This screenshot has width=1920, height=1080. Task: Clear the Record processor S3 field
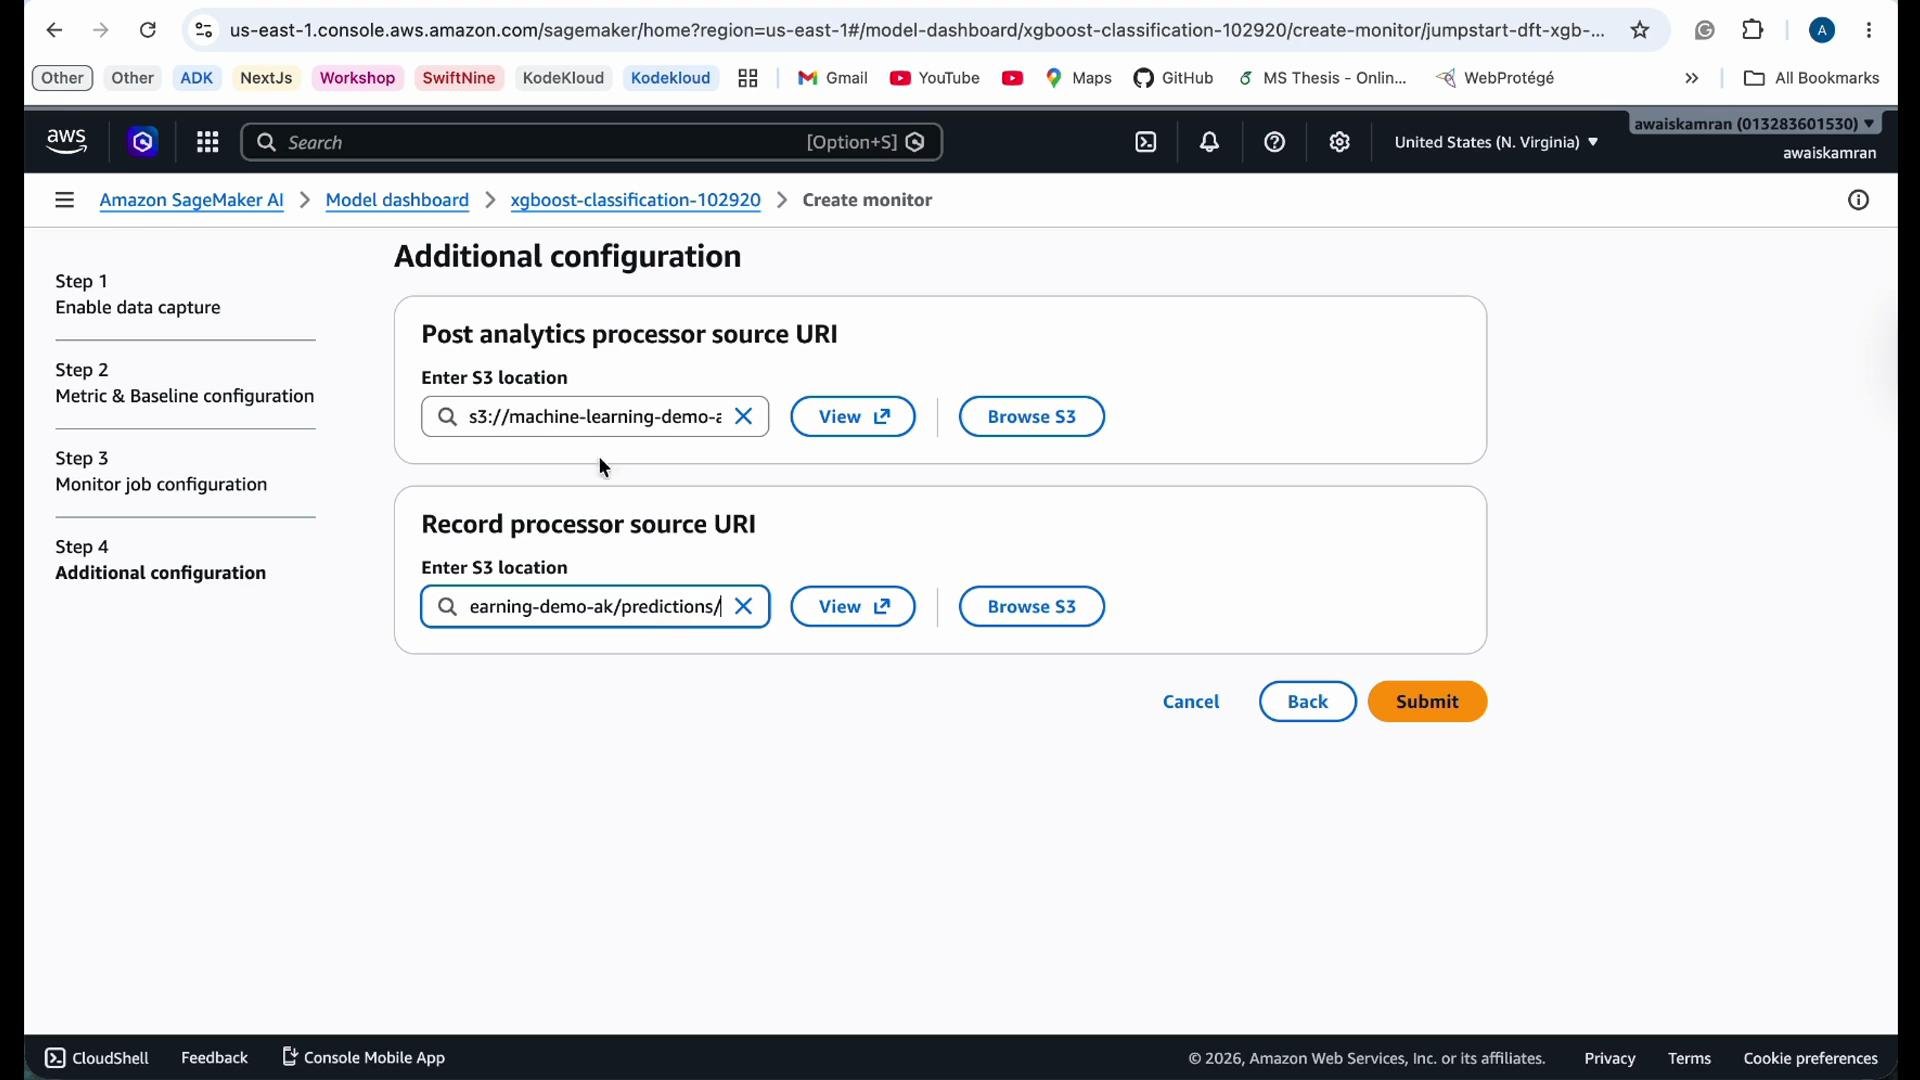(744, 607)
